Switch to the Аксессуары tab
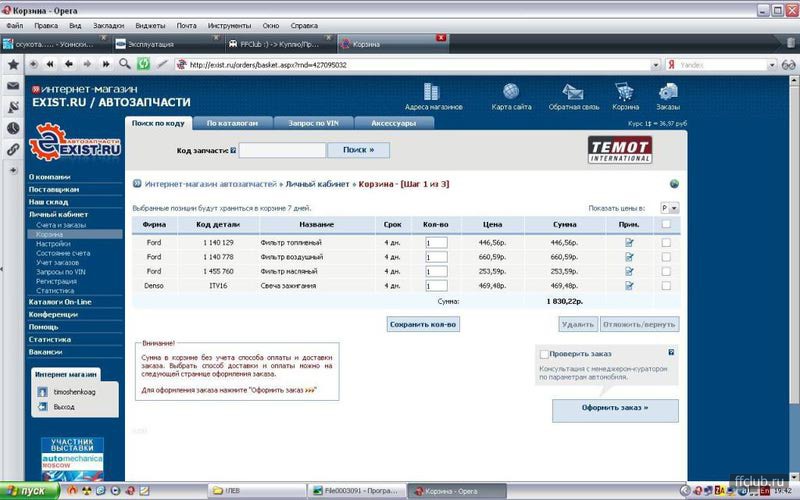The image size is (800, 500). coord(393,123)
